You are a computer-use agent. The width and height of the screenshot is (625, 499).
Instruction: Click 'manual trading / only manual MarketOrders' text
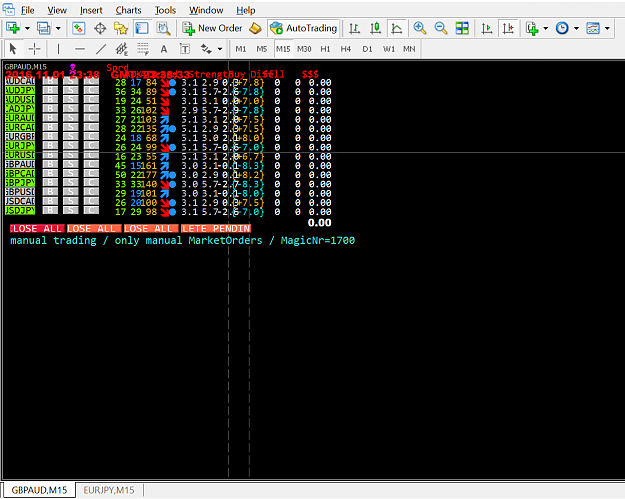click(136, 240)
